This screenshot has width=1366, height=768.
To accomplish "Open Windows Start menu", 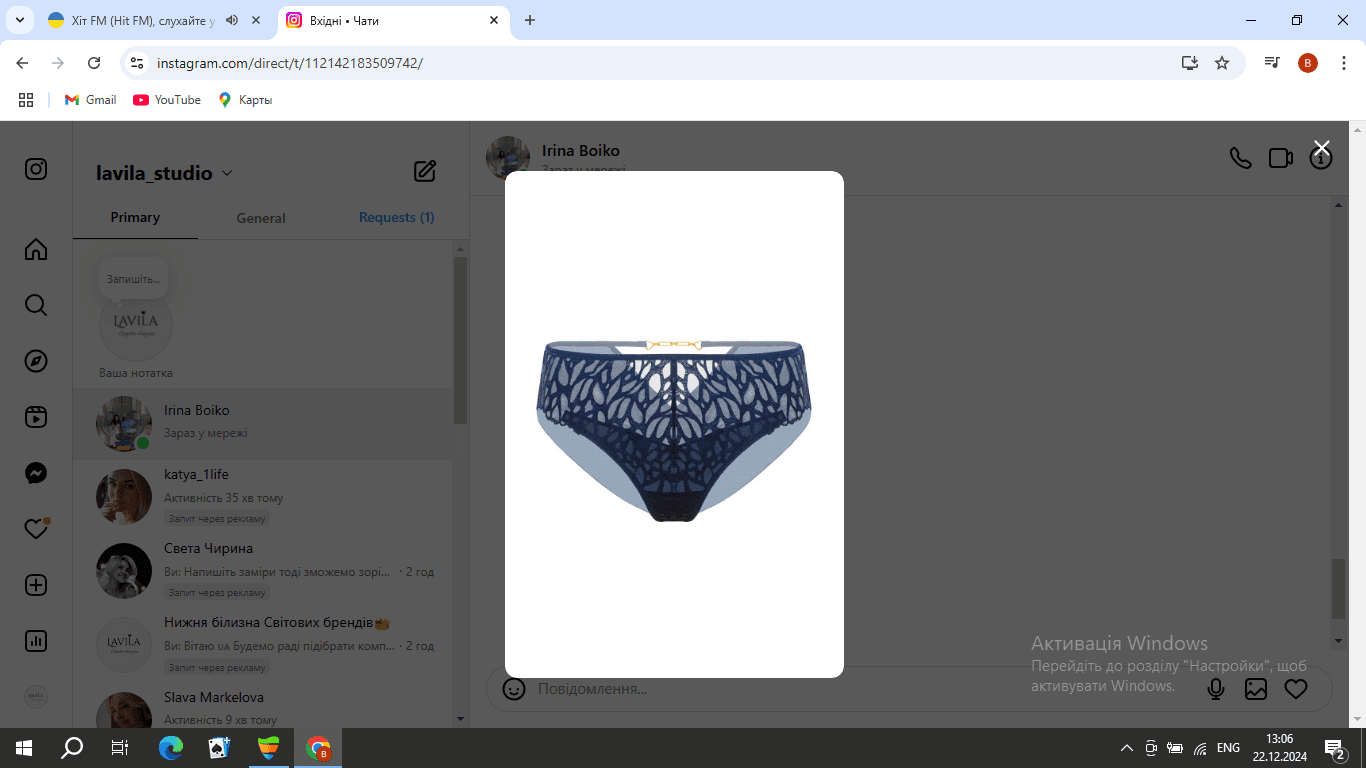I will (x=24, y=748).
